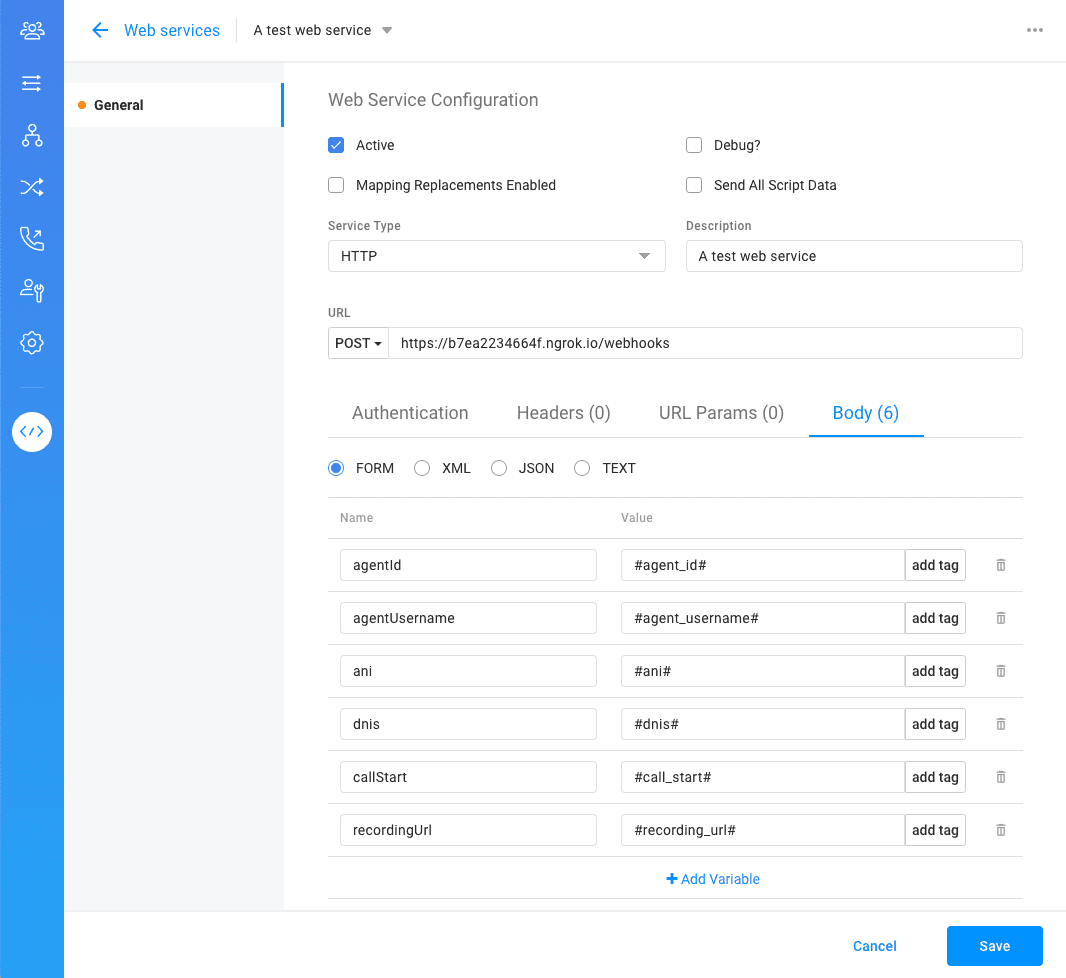Click the hierarchy tree sidebar icon
Screen dimensions: 1066x978
(32, 135)
